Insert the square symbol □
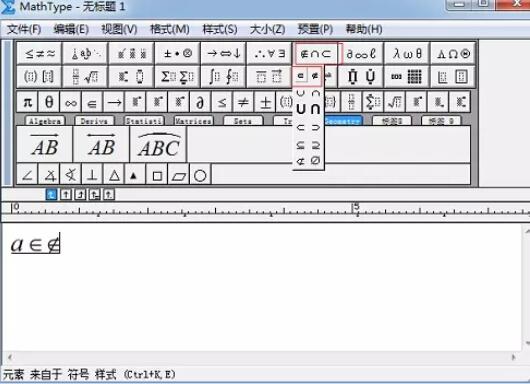The image size is (530, 384). click(x=157, y=175)
